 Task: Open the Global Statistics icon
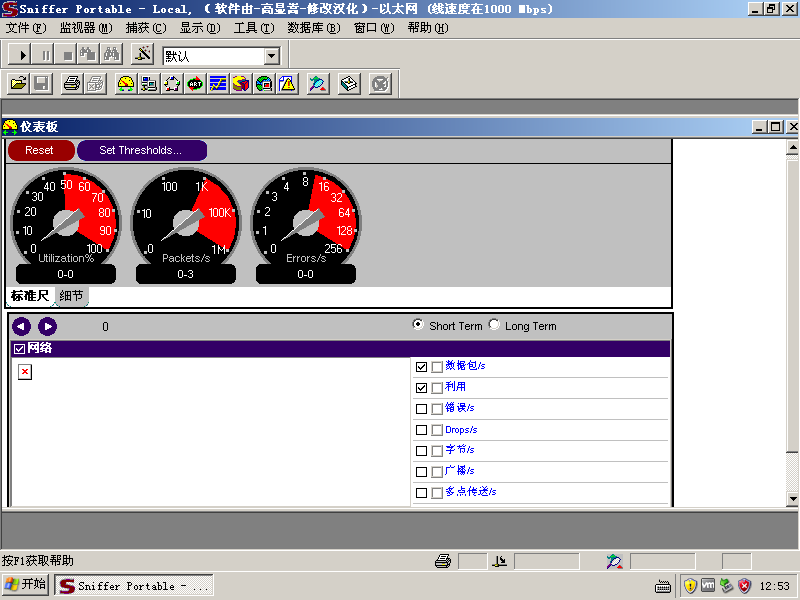tap(264, 84)
